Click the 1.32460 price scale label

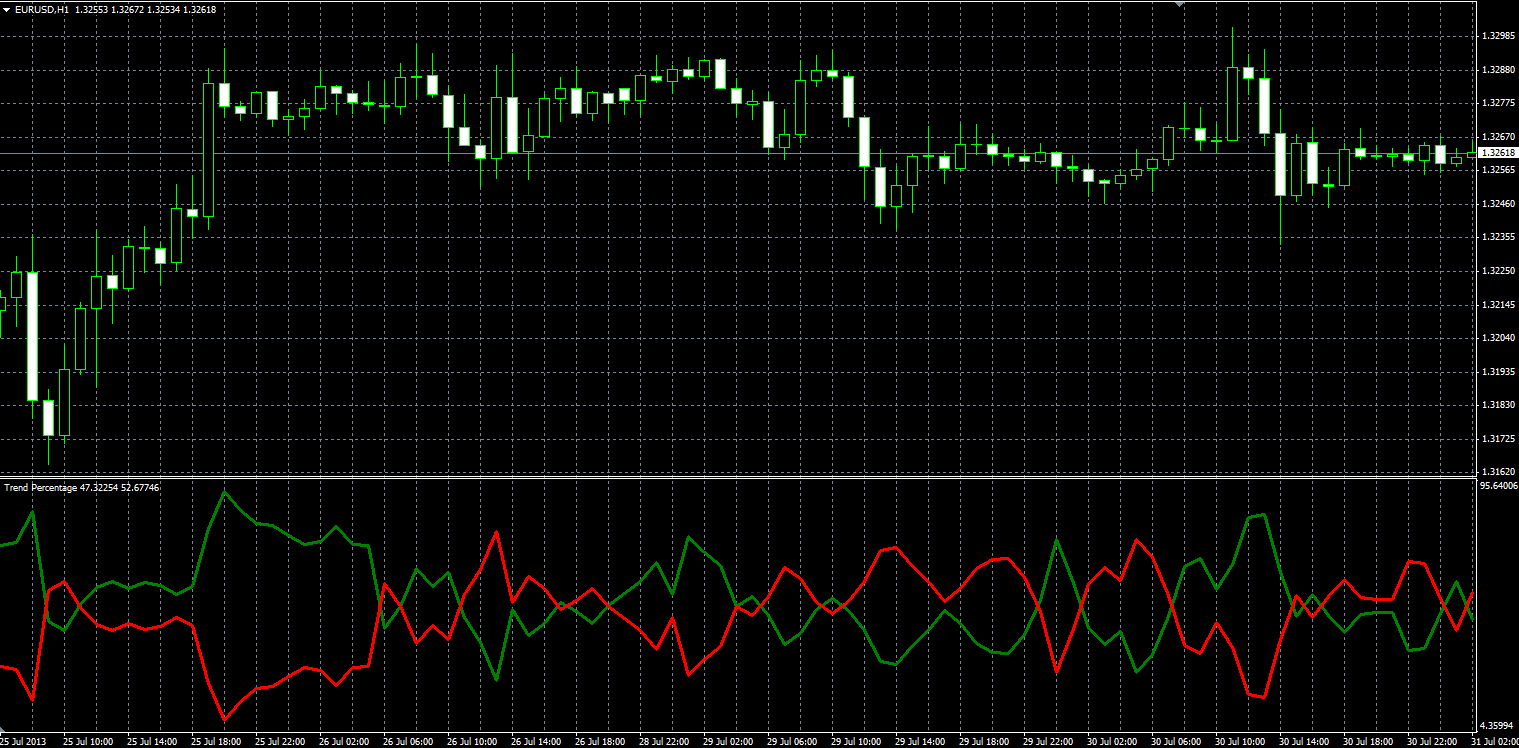pyautogui.click(x=1496, y=203)
